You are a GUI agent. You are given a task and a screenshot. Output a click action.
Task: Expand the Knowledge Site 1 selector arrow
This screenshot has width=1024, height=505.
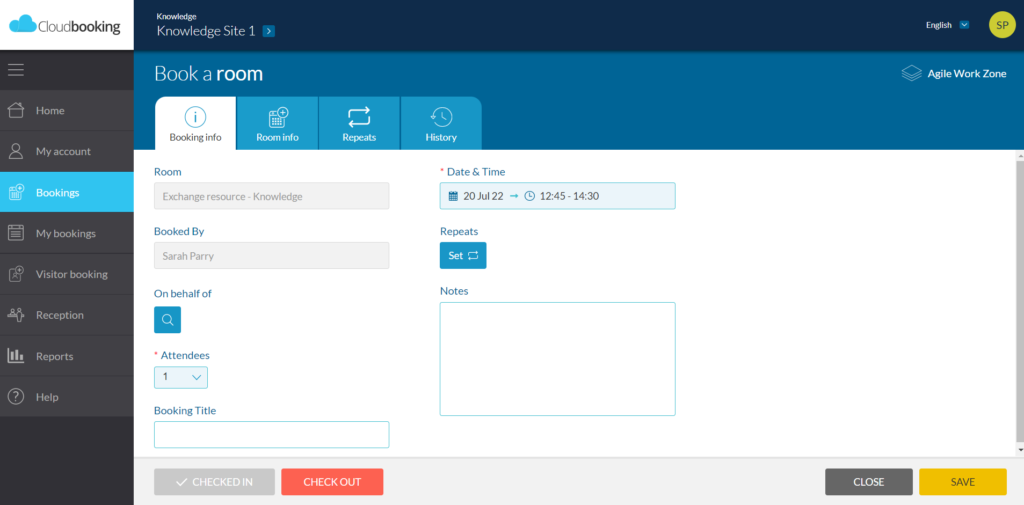pyautogui.click(x=269, y=31)
